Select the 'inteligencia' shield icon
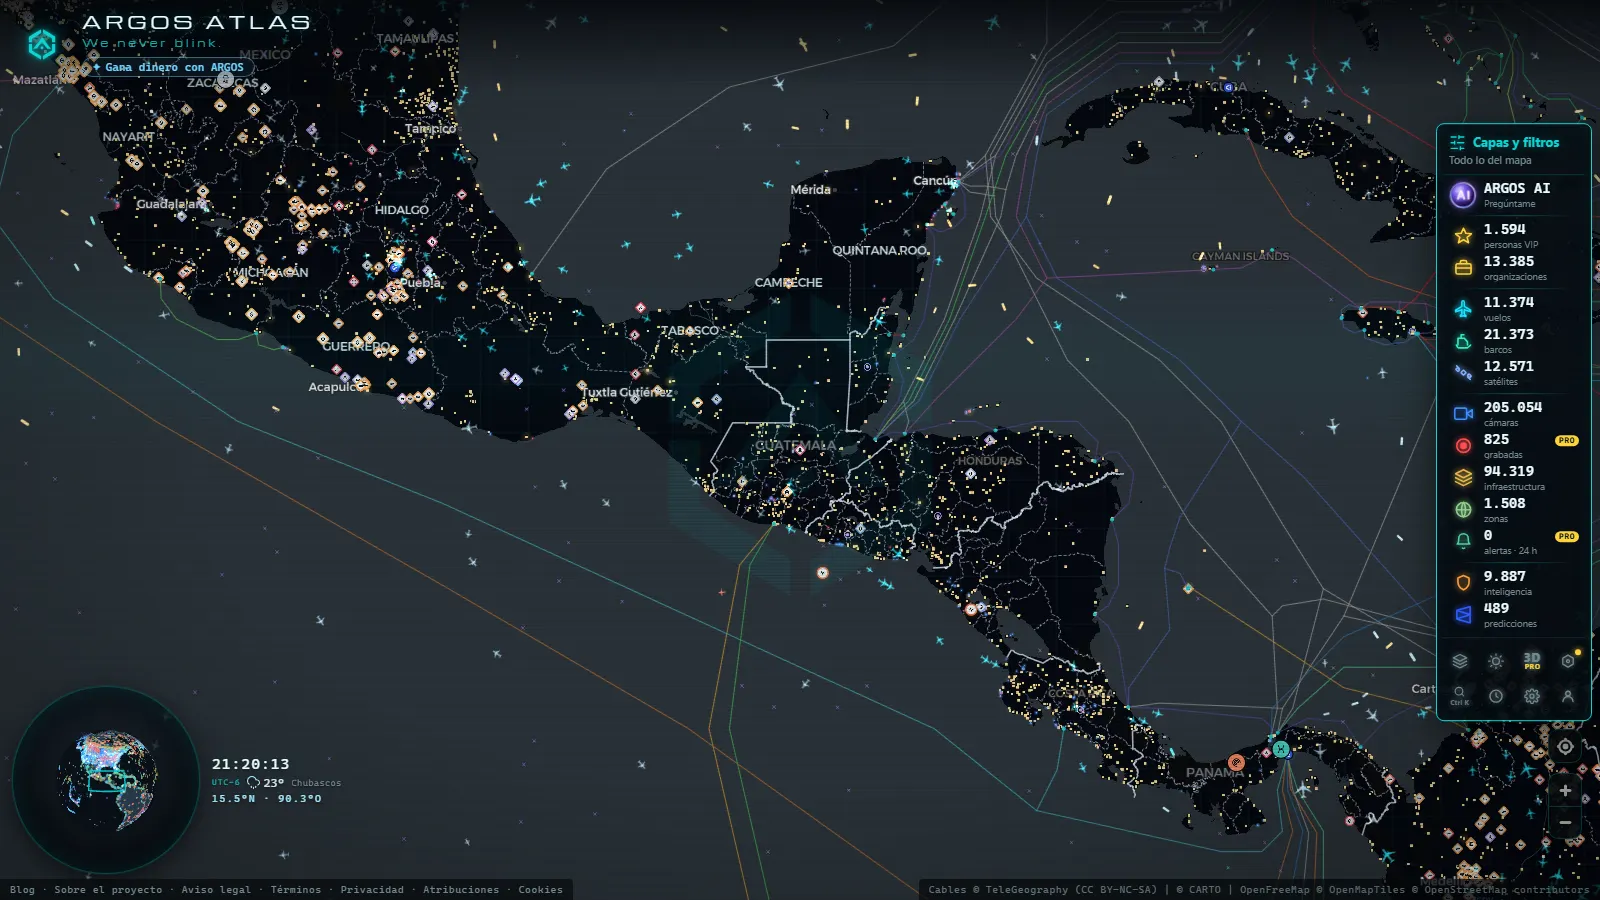The image size is (1600, 900). click(1463, 582)
